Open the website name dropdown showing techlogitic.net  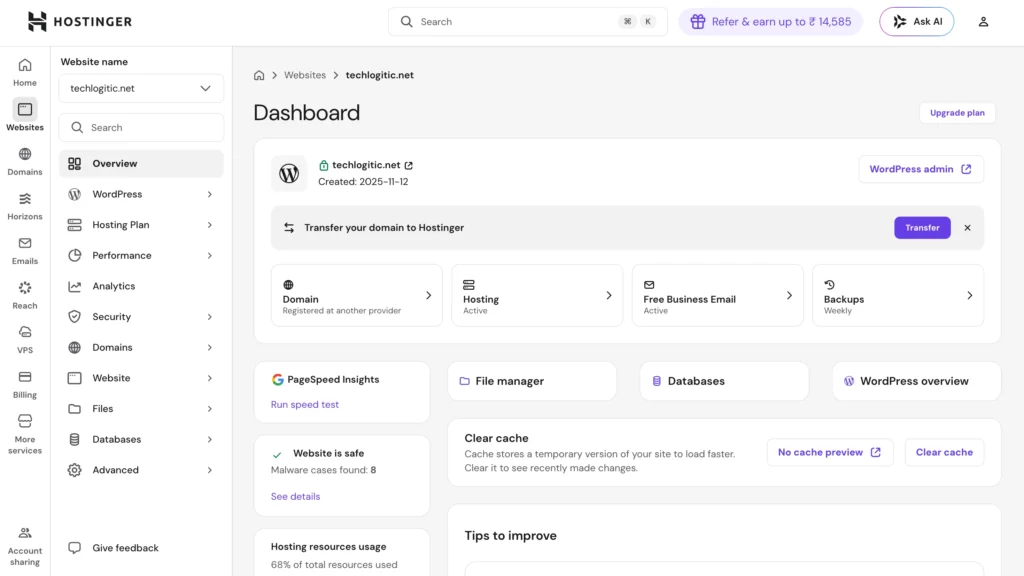point(140,88)
